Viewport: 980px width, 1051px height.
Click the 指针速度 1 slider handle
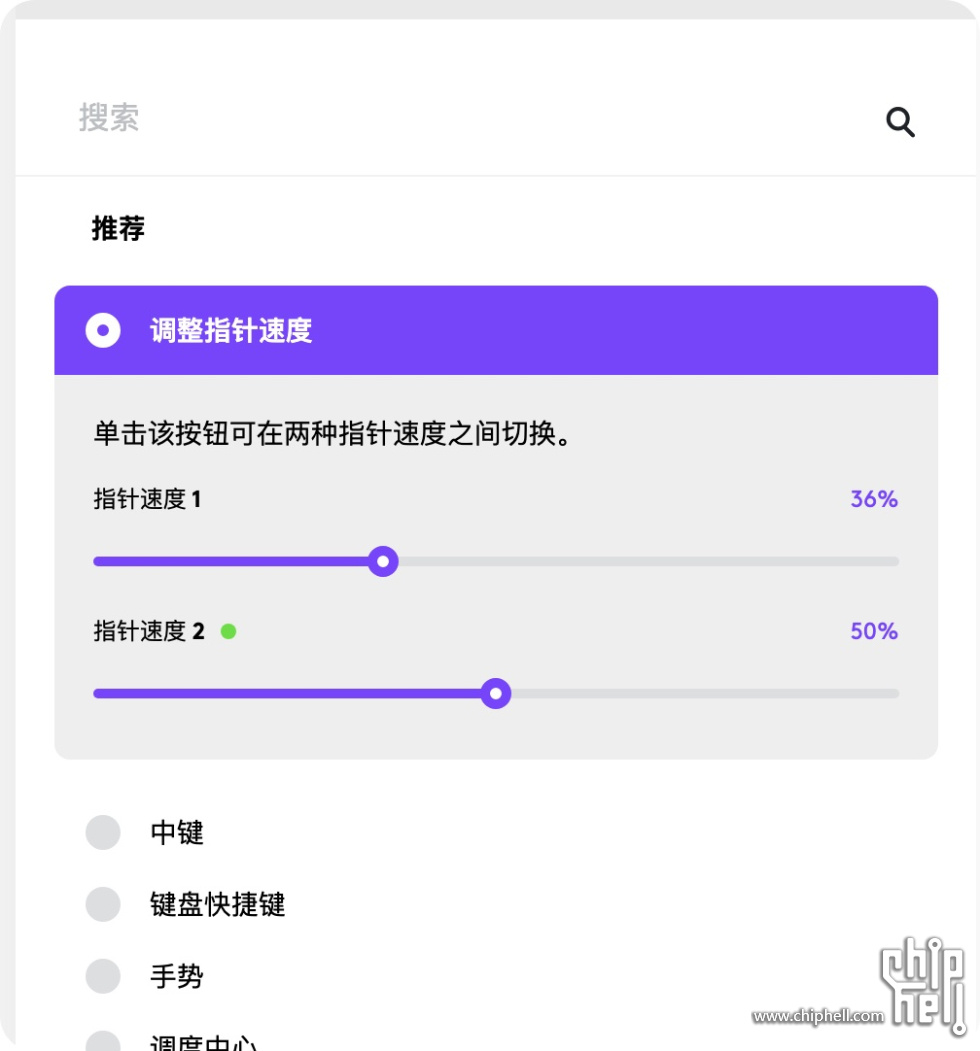point(383,562)
